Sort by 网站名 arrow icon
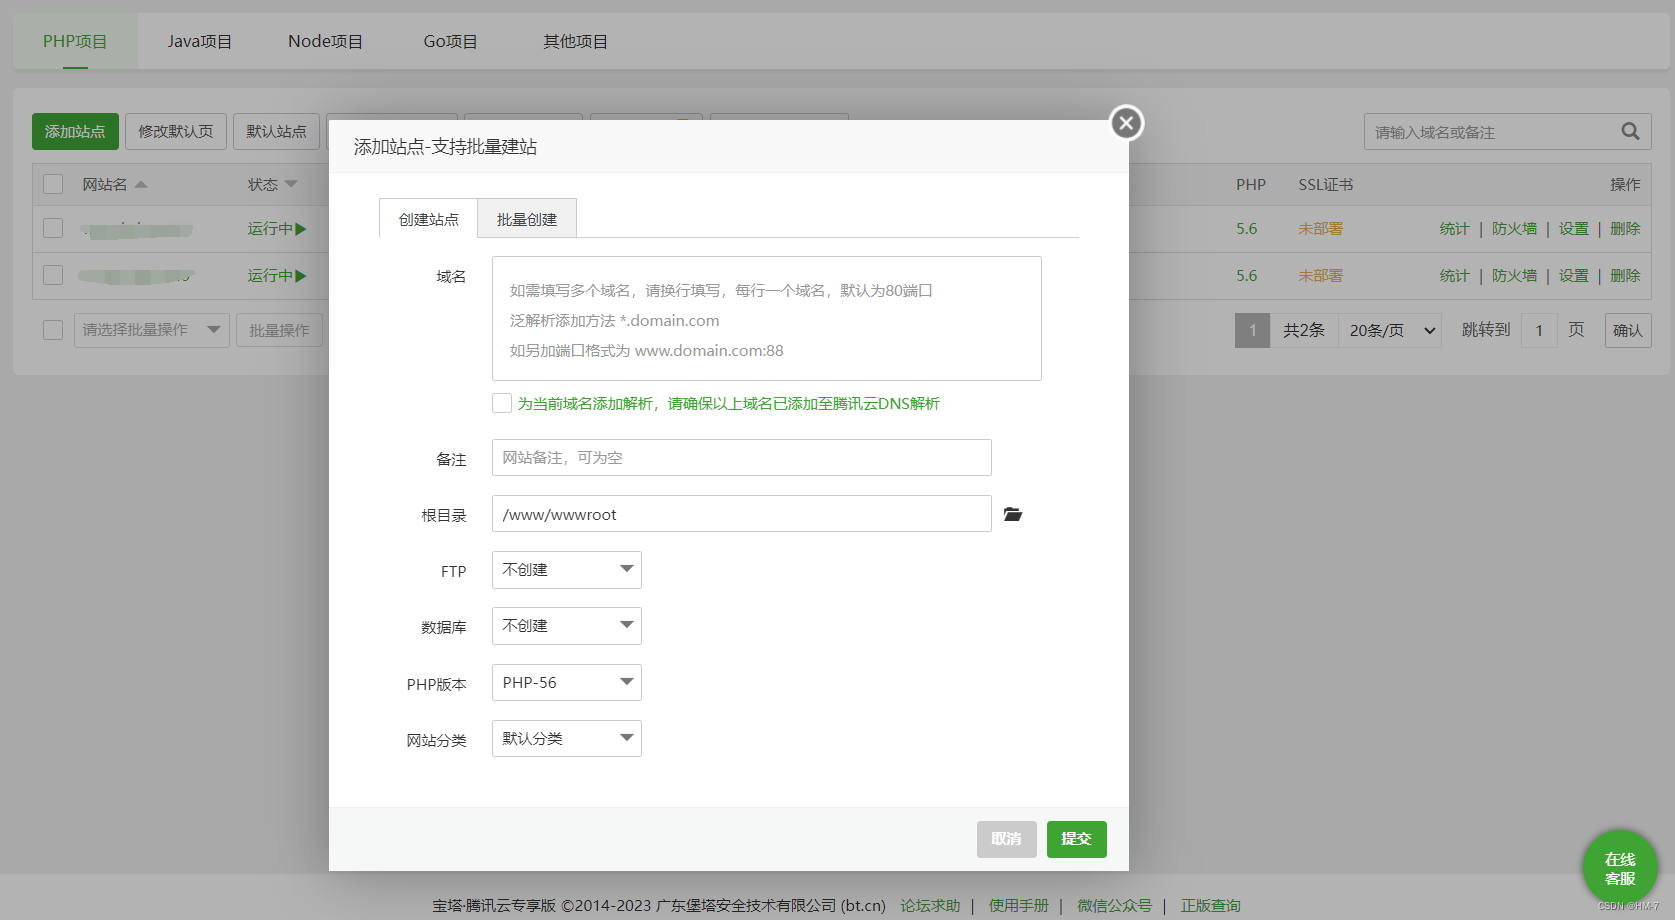 point(141,184)
